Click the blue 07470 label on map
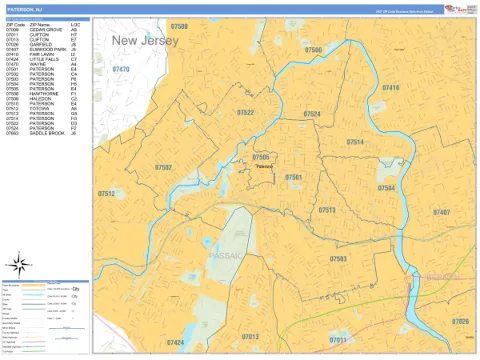The width and height of the screenshot is (480, 360). (x=121, y=69)
